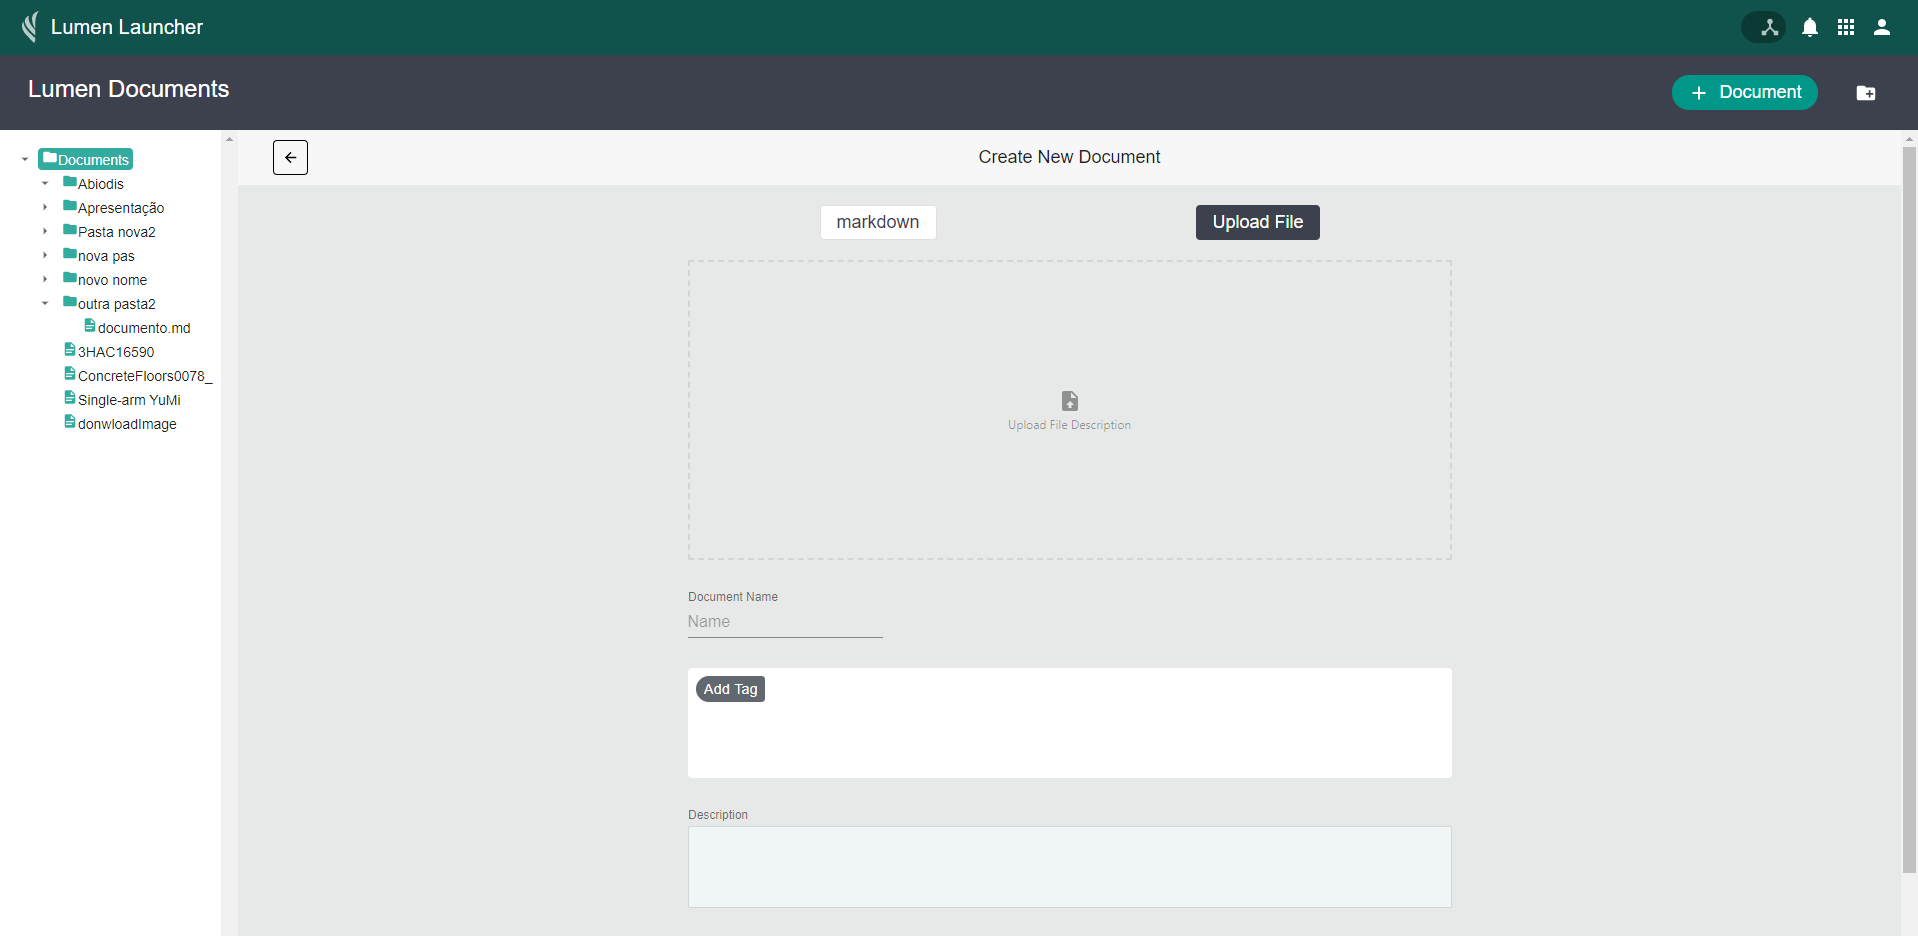Select the Abiodis tree label
Image resolution: width=1918 pixels, height=936 pixels.
coord(101,184)
